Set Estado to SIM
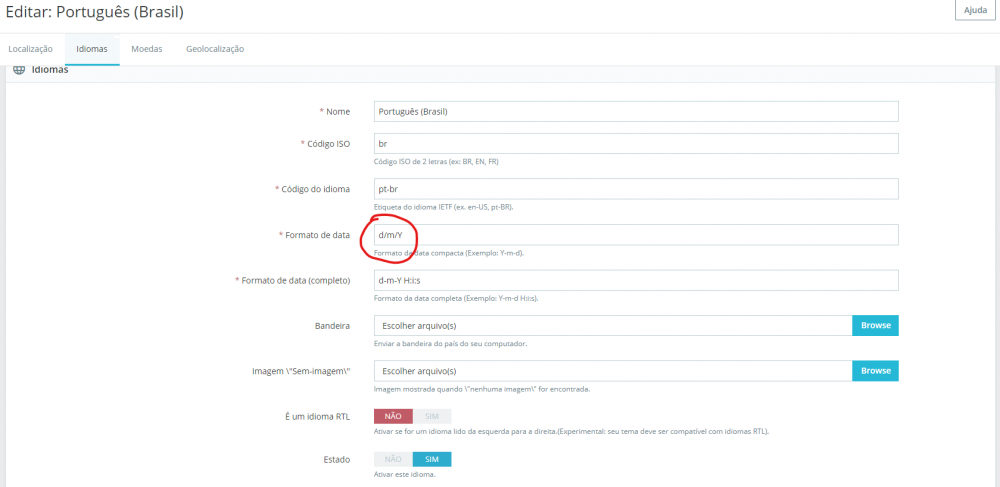Viewport: 1000px width, 487px height. (x=432, y=459)
